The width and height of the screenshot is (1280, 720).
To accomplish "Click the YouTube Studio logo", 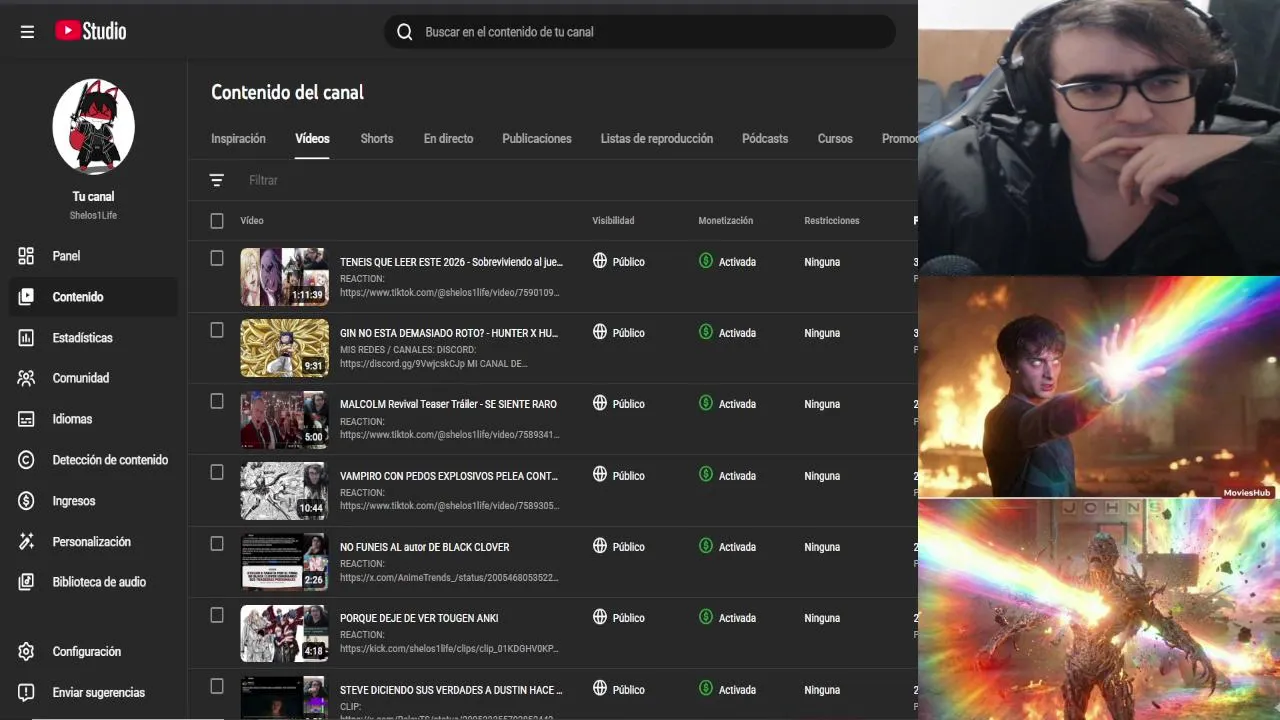I will pos(90,31).
